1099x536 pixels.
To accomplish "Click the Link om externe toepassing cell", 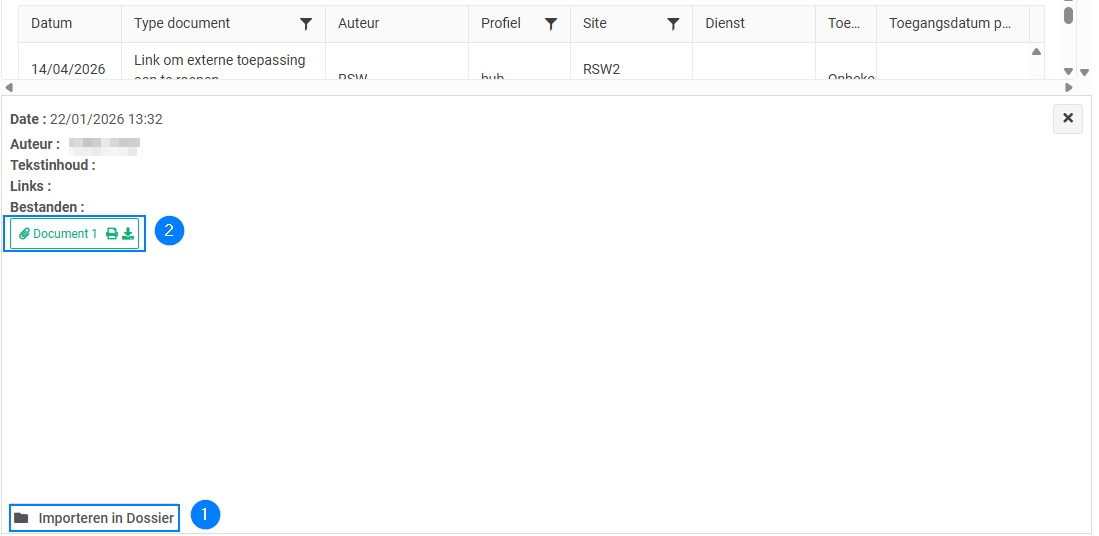I will click(x=220, y=61).
